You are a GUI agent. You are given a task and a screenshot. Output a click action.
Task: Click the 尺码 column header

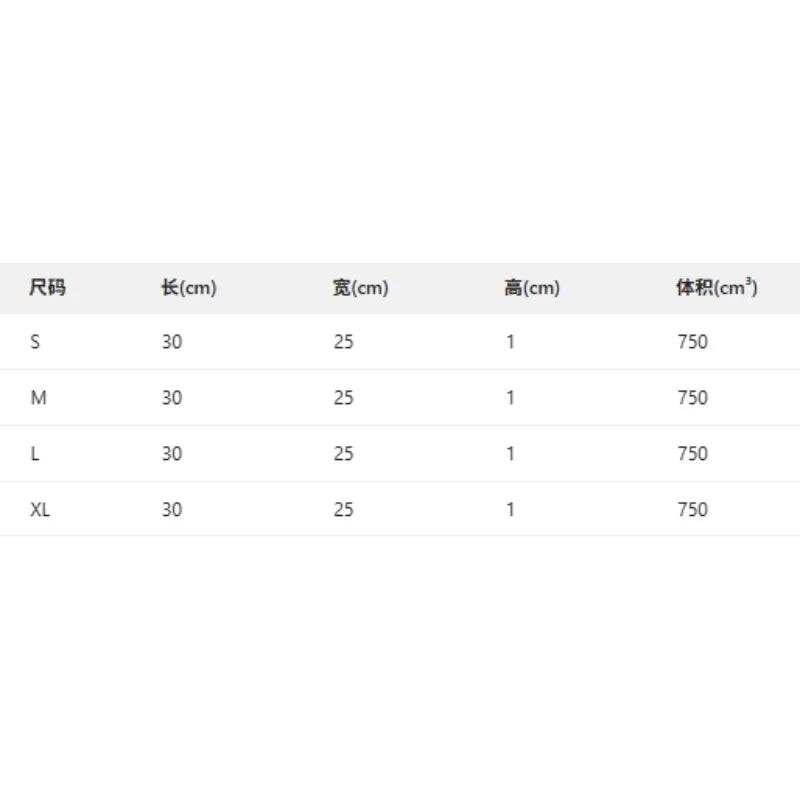[48, 288]
